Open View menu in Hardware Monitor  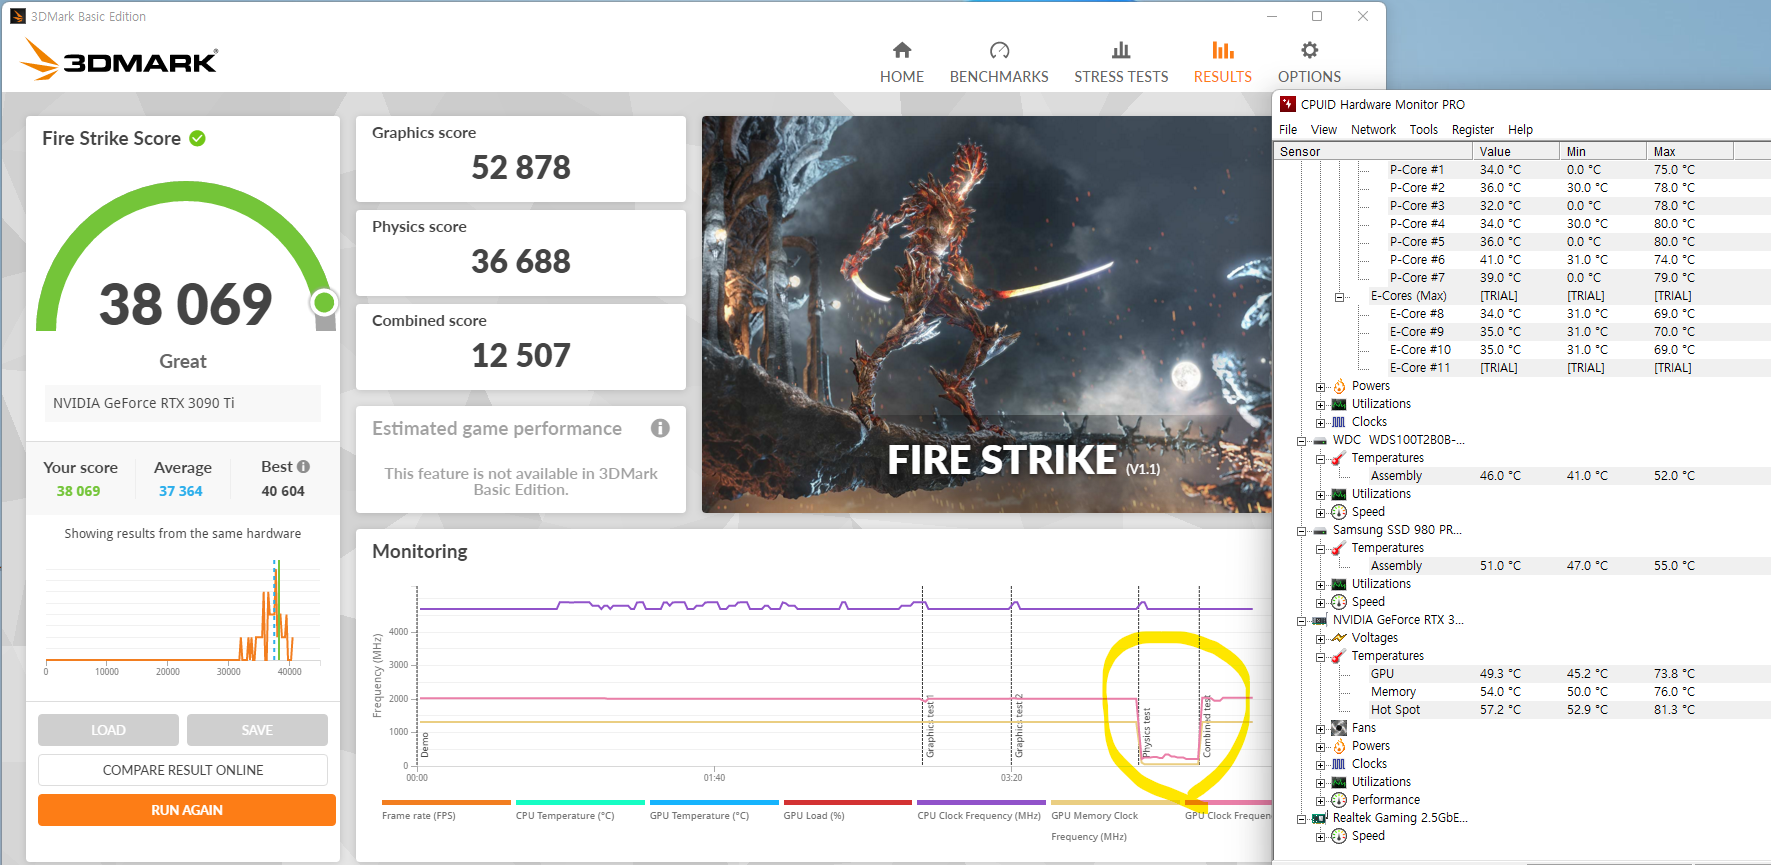click(x=1324, y=130)
